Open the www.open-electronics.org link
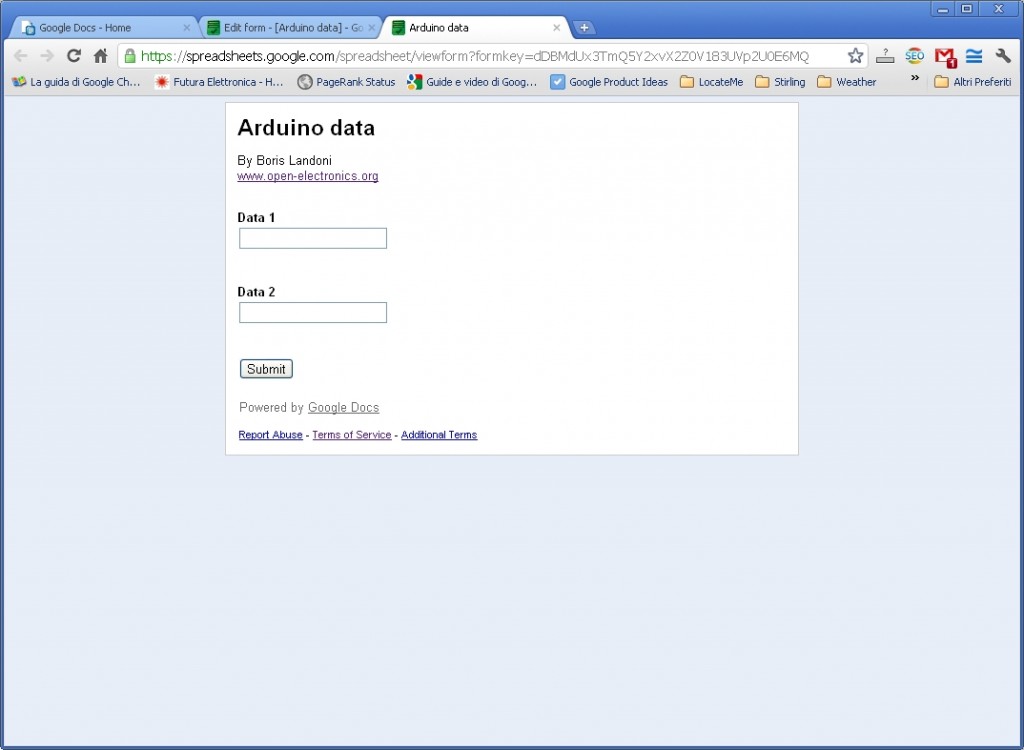This screenshot has width=1024, height=750. click(307, 176)
